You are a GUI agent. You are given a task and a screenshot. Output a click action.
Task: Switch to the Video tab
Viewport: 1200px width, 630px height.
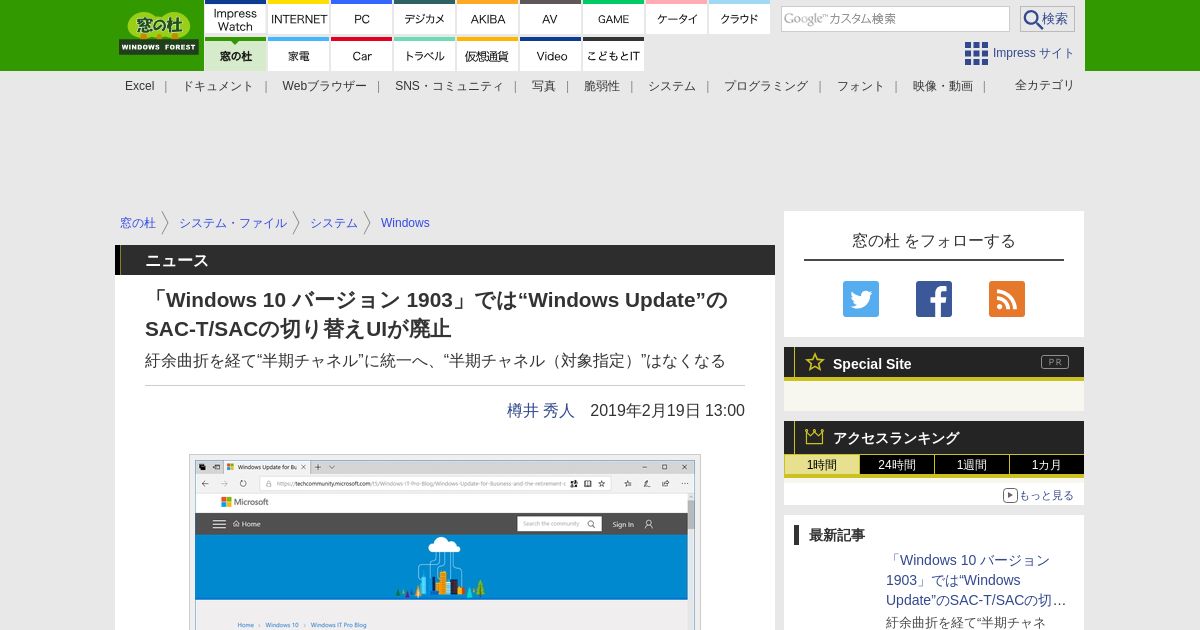[551, 55]
